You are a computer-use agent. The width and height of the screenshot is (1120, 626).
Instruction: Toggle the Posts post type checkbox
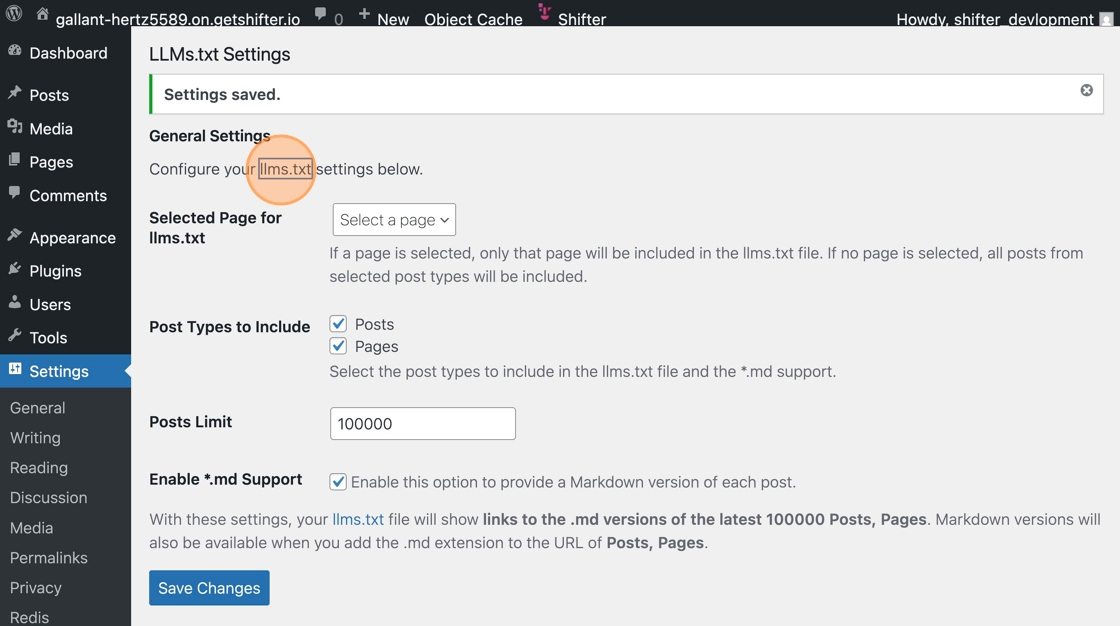(338, 324)
